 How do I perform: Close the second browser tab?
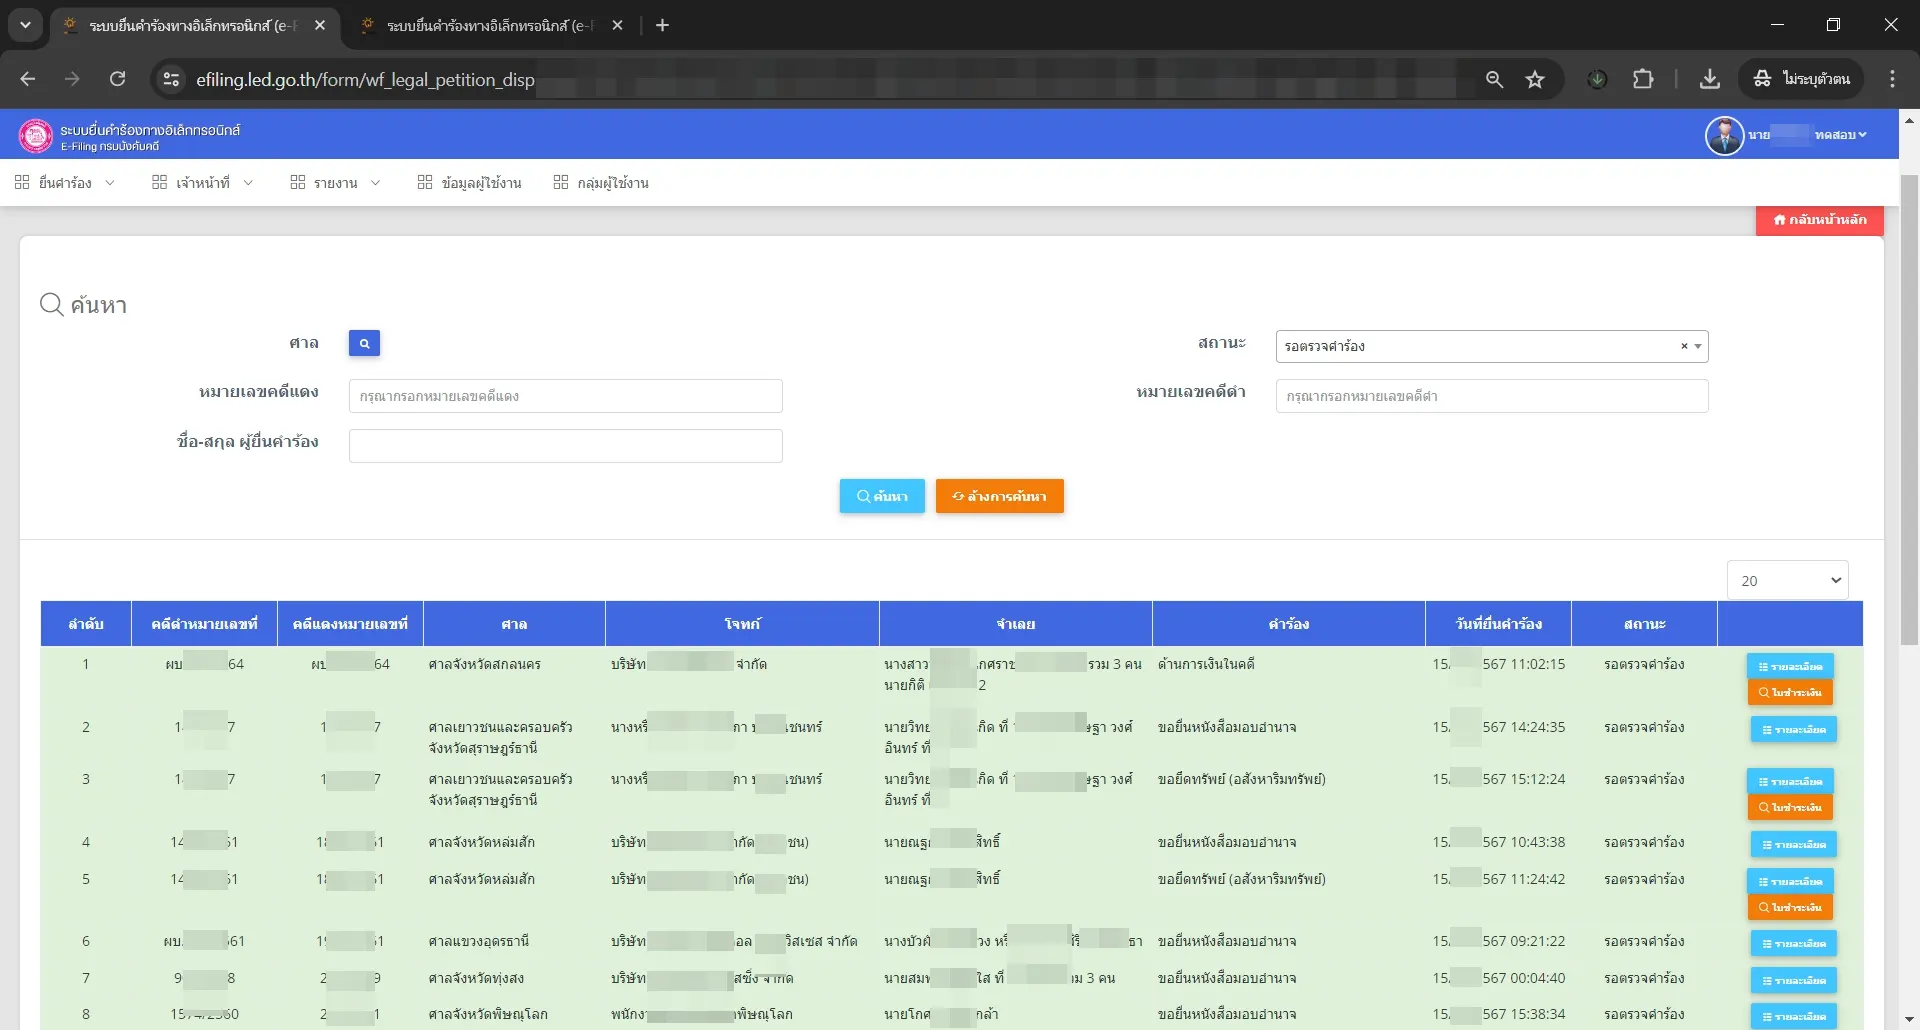point(618,25)
